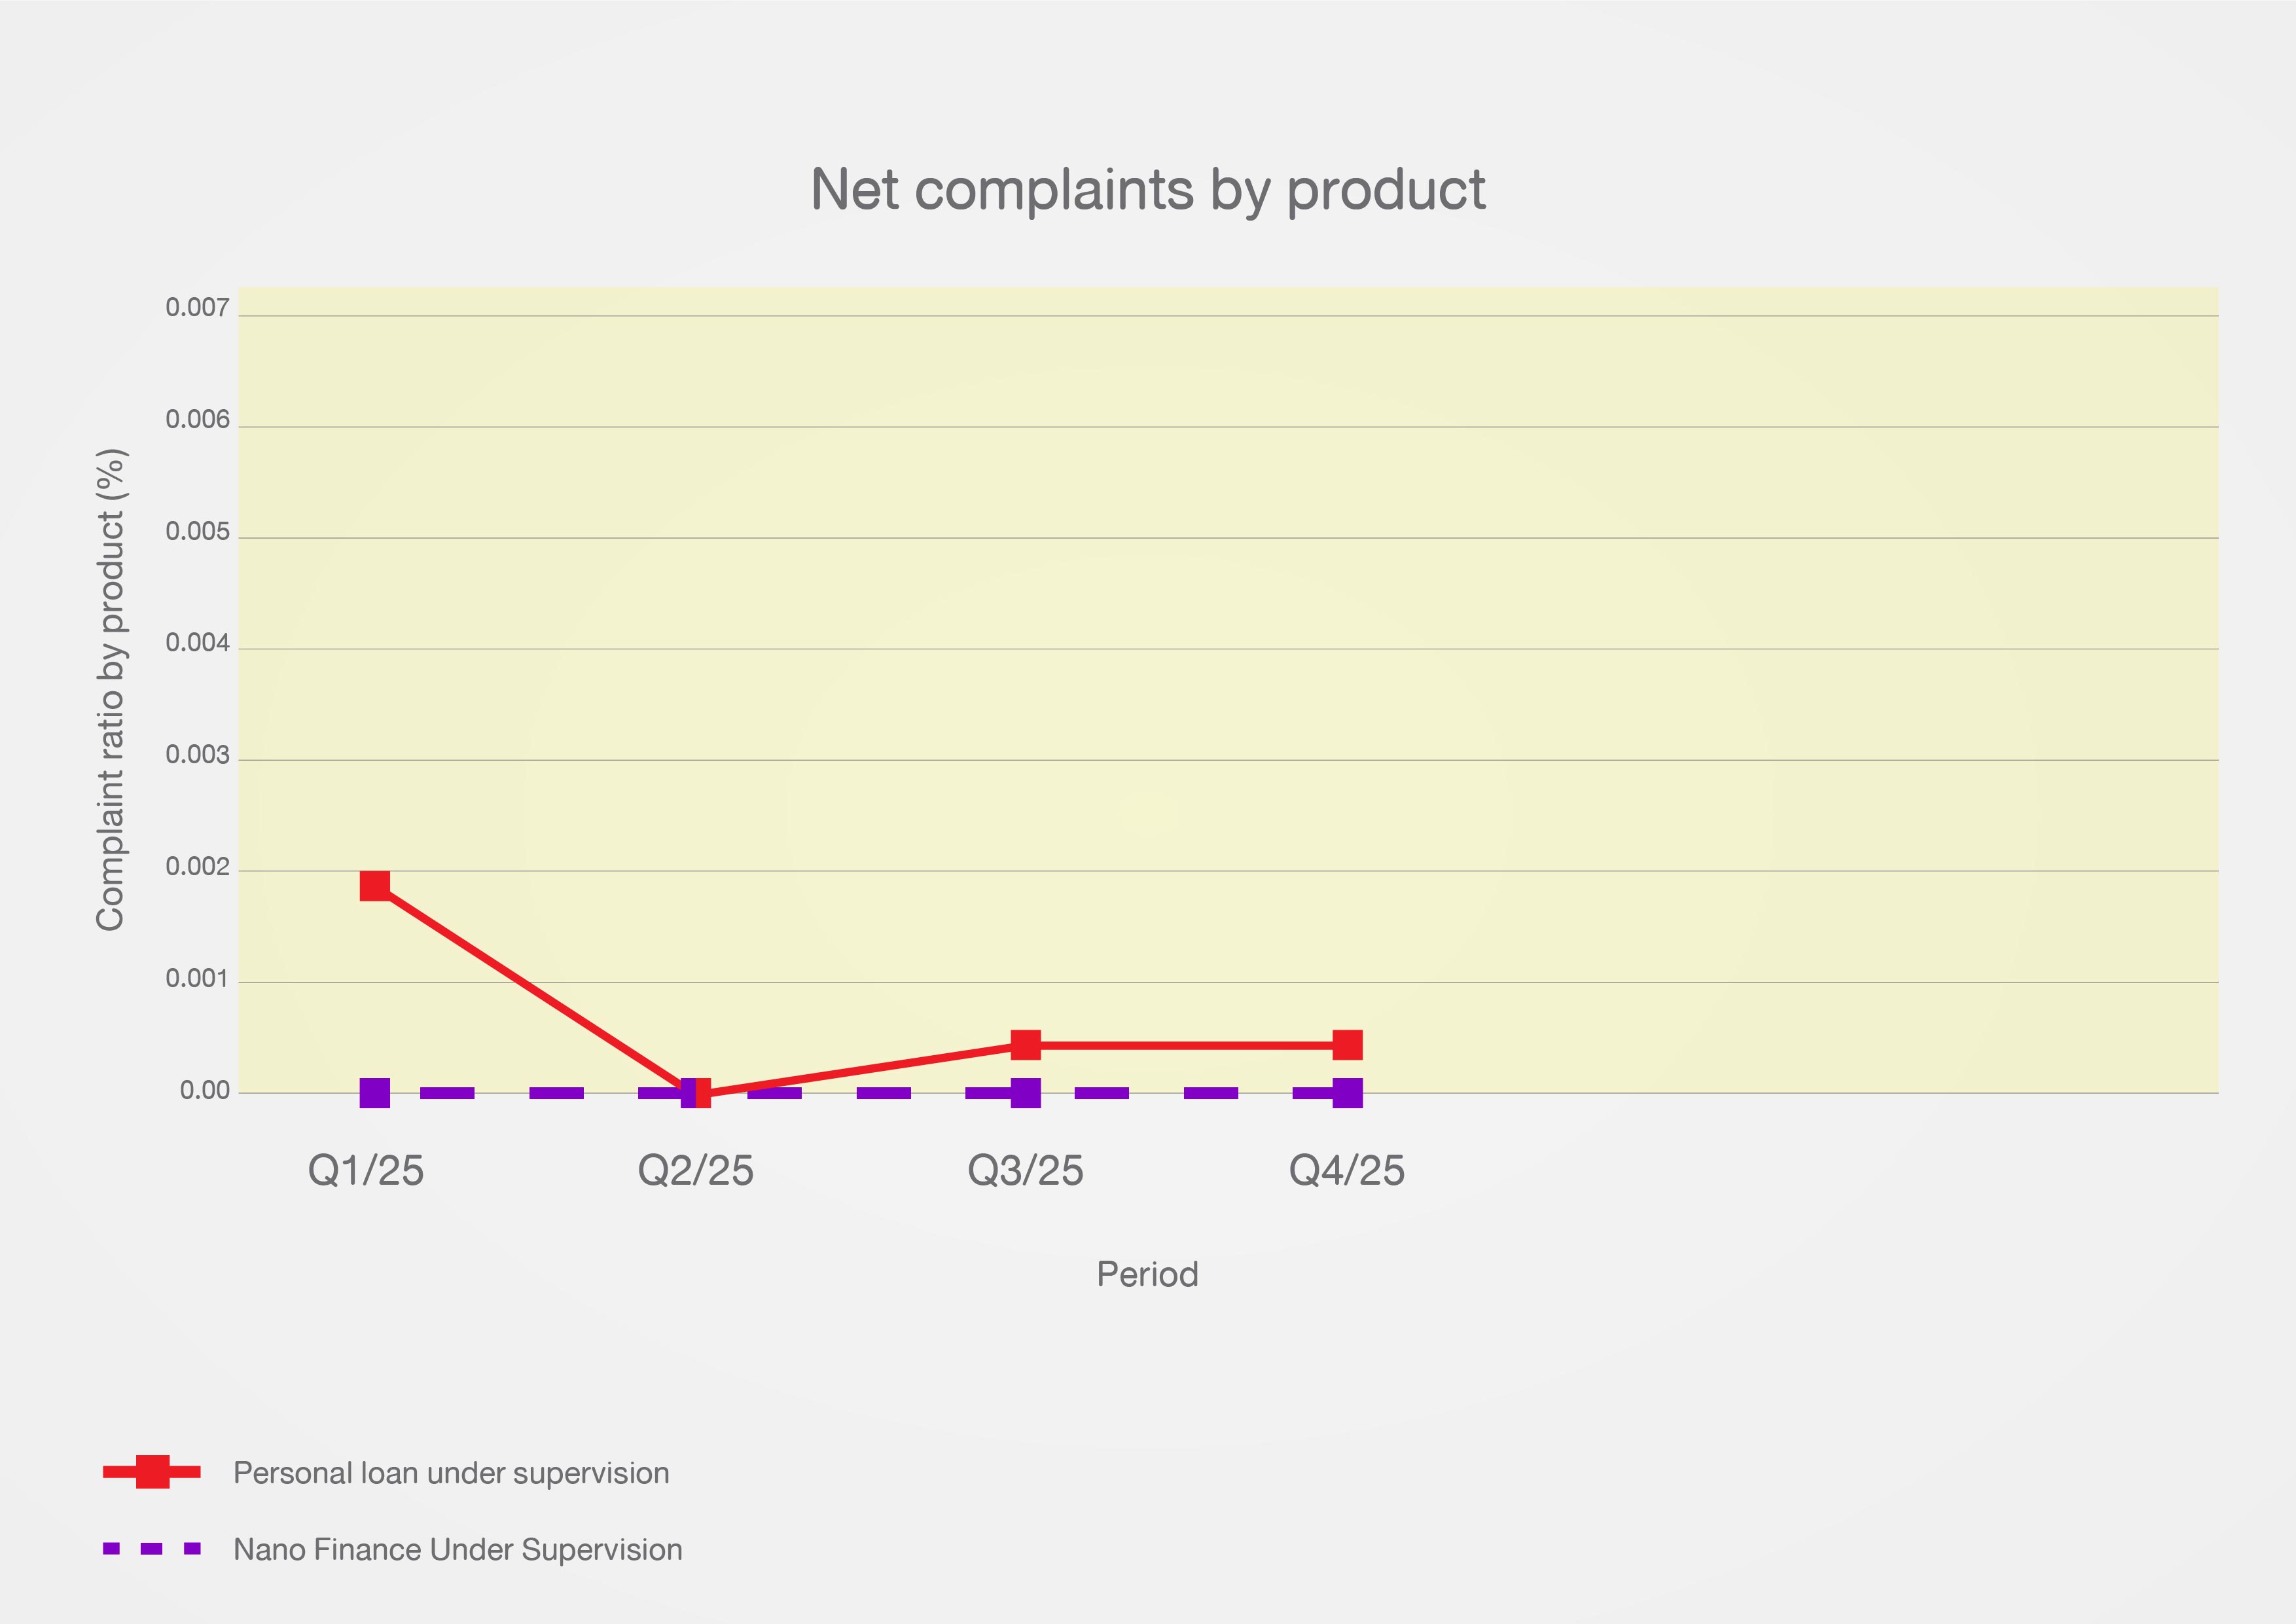This screenshot has height=1624, width=2296.
Task: Click the 'Complaint ratio by product (%)' axis title
Action: tap(110, 690)
